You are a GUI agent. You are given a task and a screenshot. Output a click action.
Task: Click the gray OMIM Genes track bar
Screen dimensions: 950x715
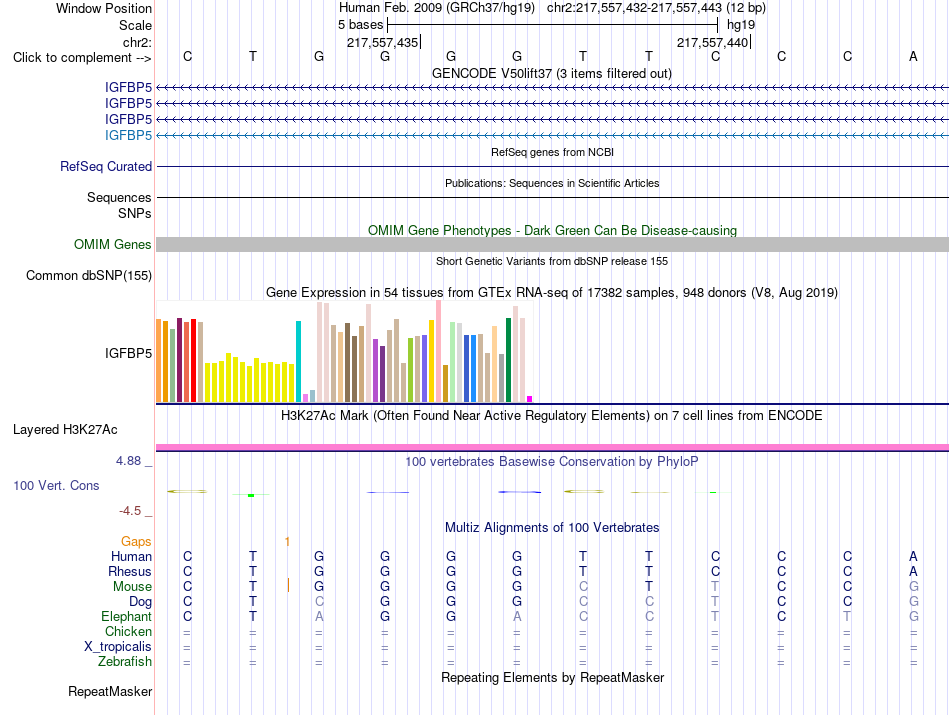click(x=552, y=244)
